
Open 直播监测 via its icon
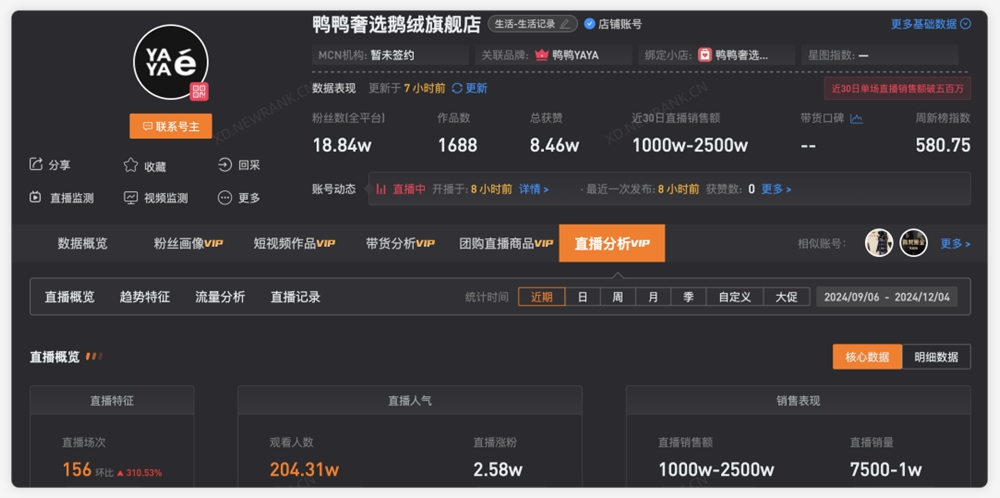[36, 198]
